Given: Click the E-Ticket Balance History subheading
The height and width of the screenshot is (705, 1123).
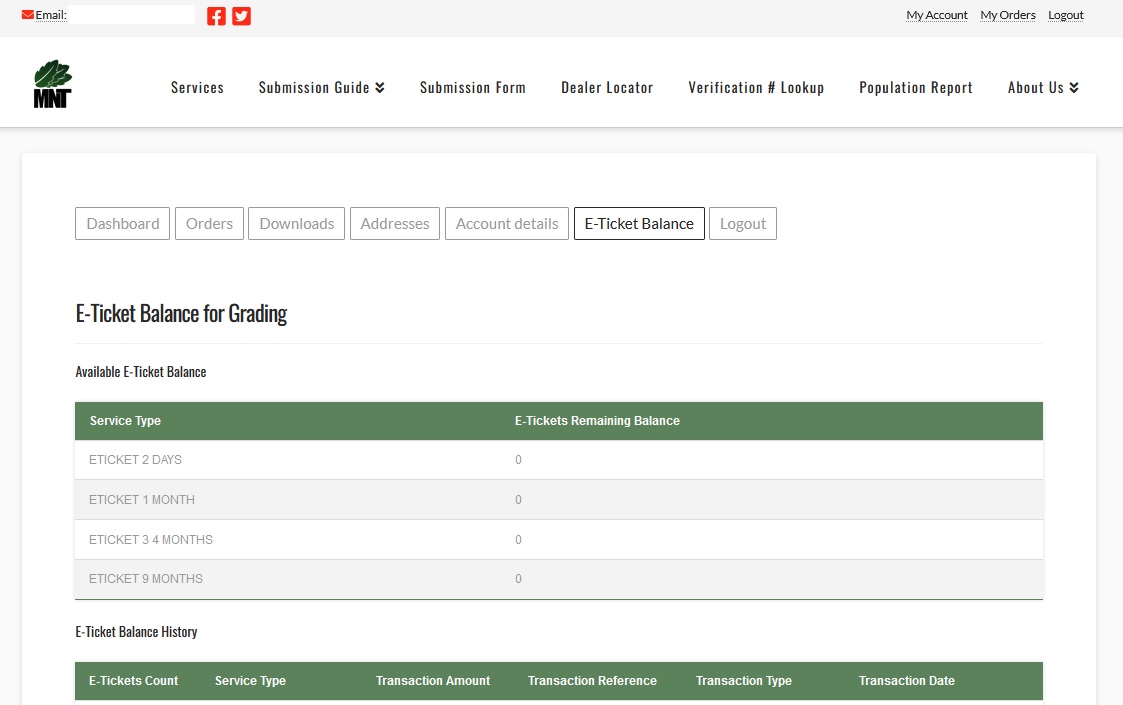Looking at the screenshot, I should coord(136,632).
